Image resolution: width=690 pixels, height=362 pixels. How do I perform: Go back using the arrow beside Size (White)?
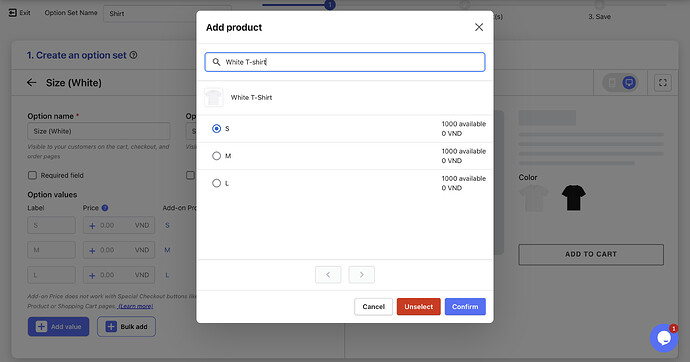(31, 83)
